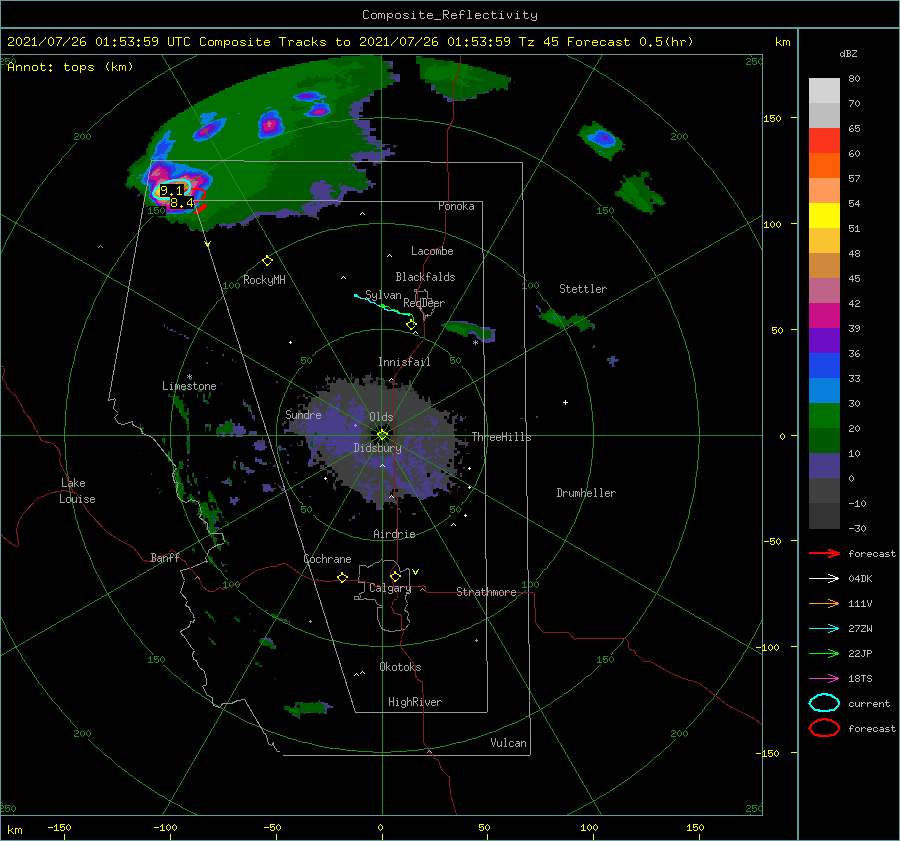Select the cyan 27ZW arrow legend icon
Screen dimensions: 900x841
[x=824, y=629]
